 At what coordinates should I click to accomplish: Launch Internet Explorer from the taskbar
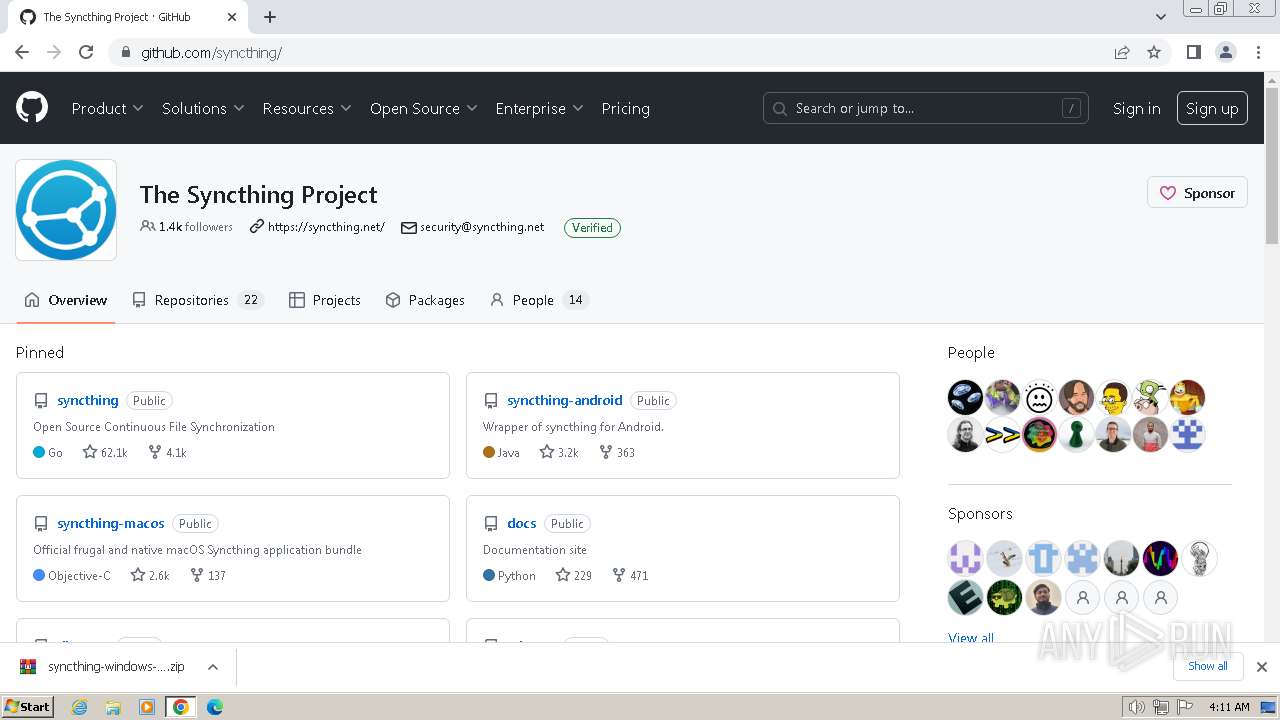(80, 707)
